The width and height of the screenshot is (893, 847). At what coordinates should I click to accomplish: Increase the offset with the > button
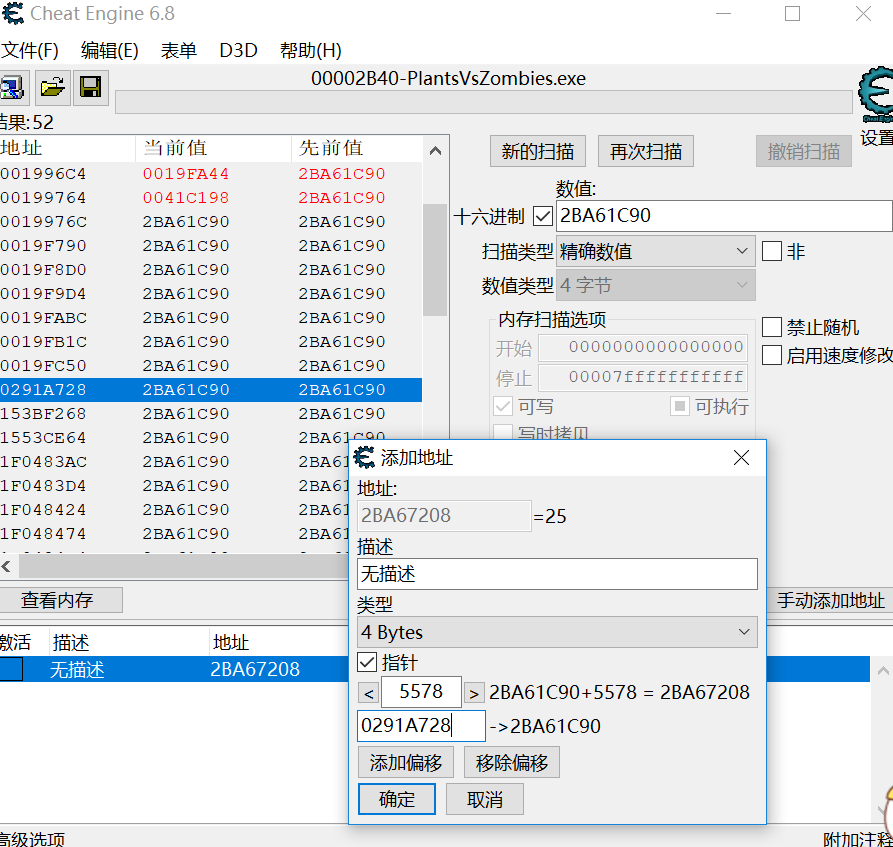click(x=474, y=693)
